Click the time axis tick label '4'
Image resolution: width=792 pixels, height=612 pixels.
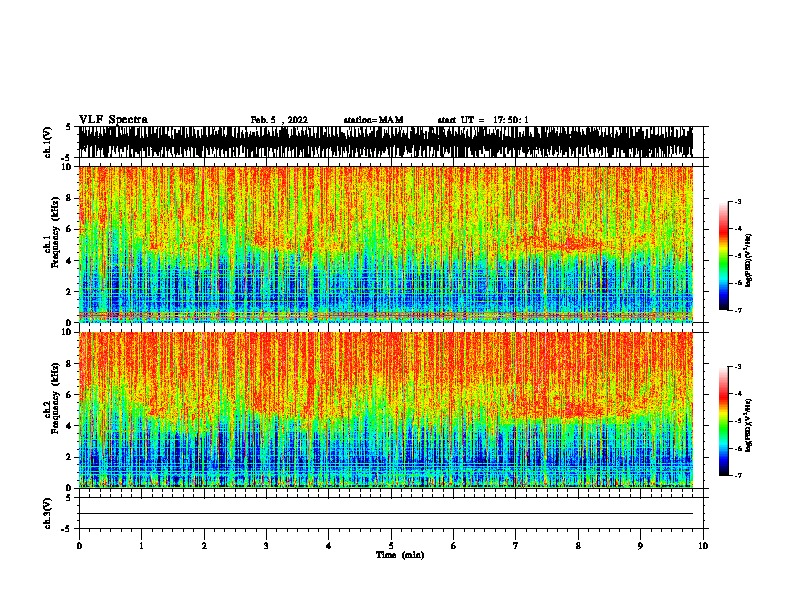329,546
